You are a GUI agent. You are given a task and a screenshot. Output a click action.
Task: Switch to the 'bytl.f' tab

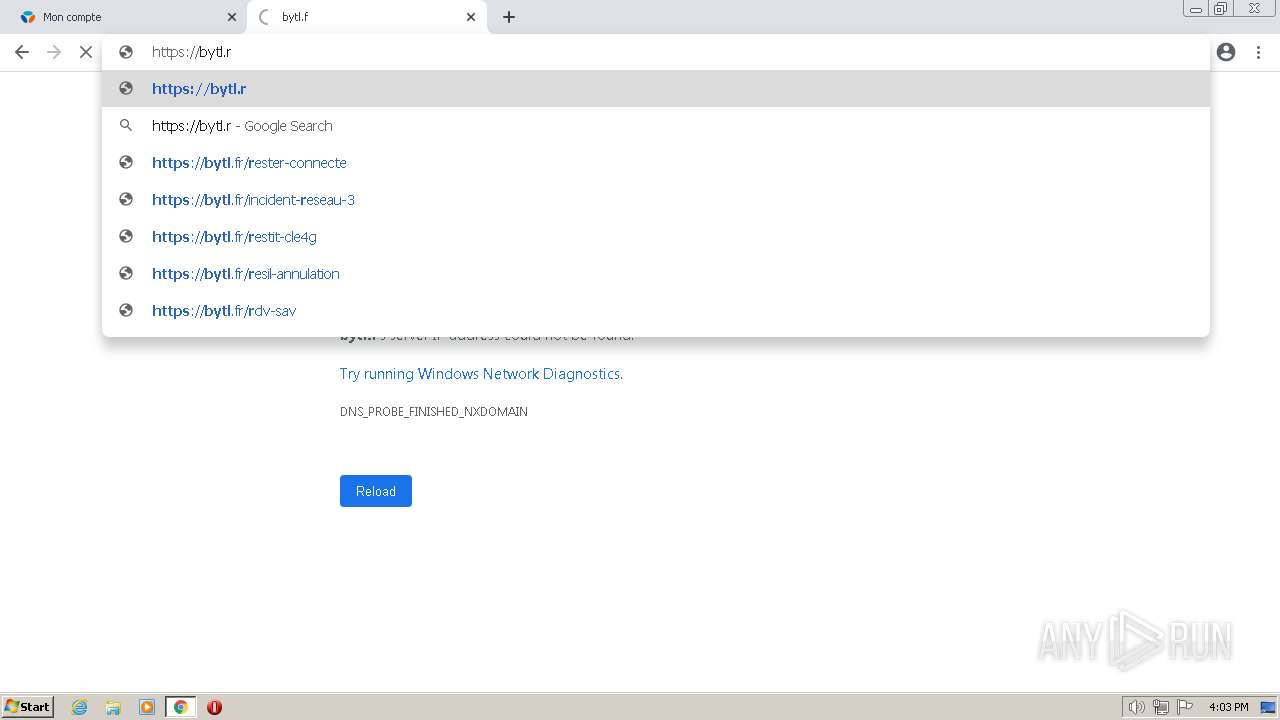367,17
